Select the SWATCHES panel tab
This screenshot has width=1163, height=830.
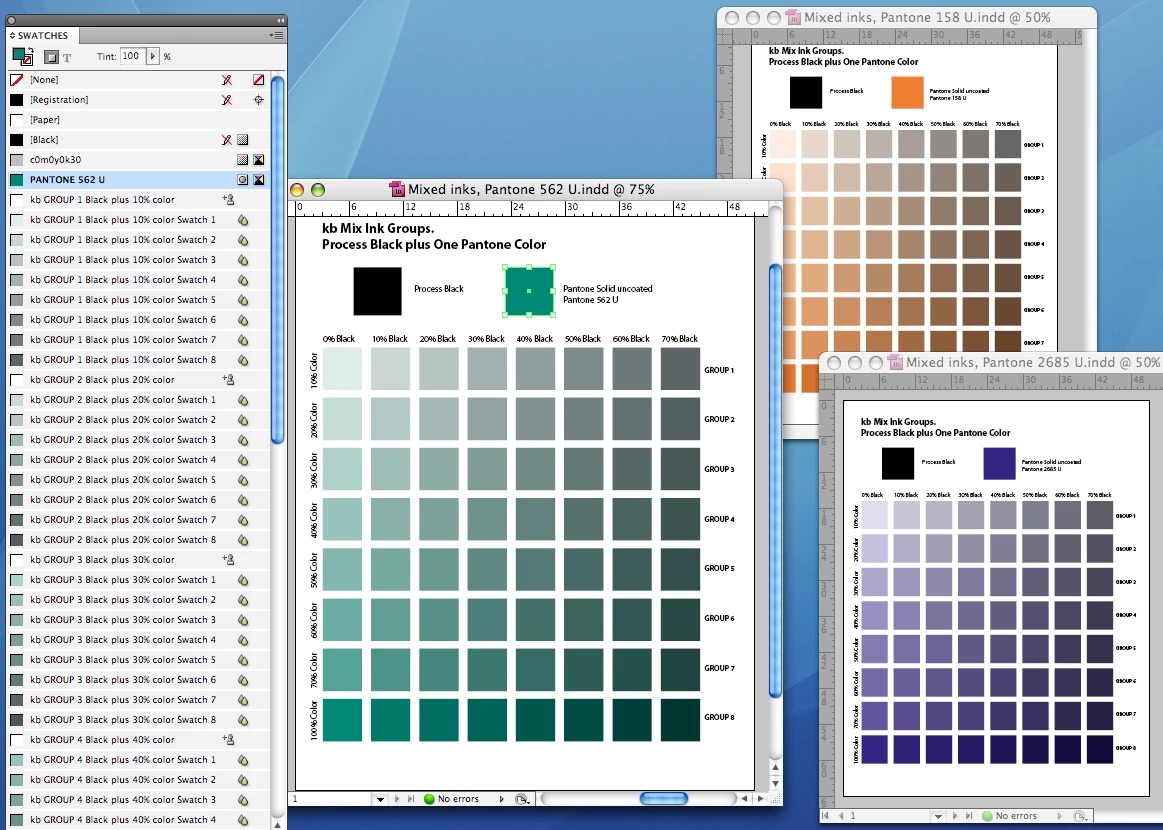click(43, 35)
